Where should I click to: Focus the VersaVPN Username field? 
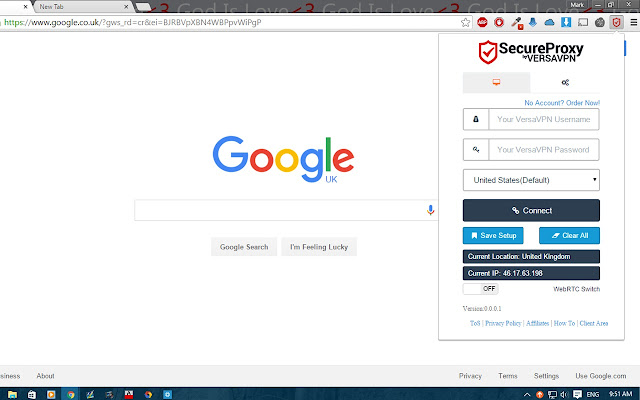click(544, 119)
